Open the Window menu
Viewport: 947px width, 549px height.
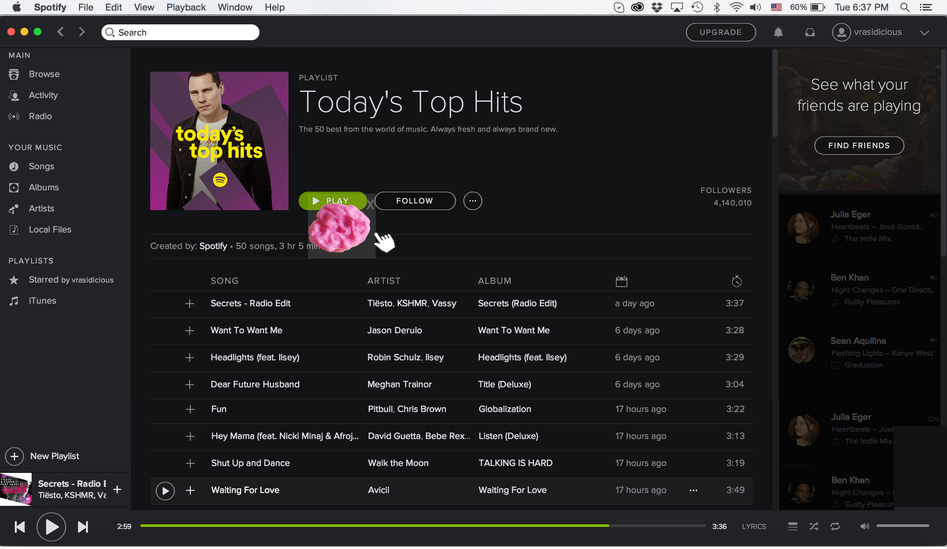(x=235, y=7)
